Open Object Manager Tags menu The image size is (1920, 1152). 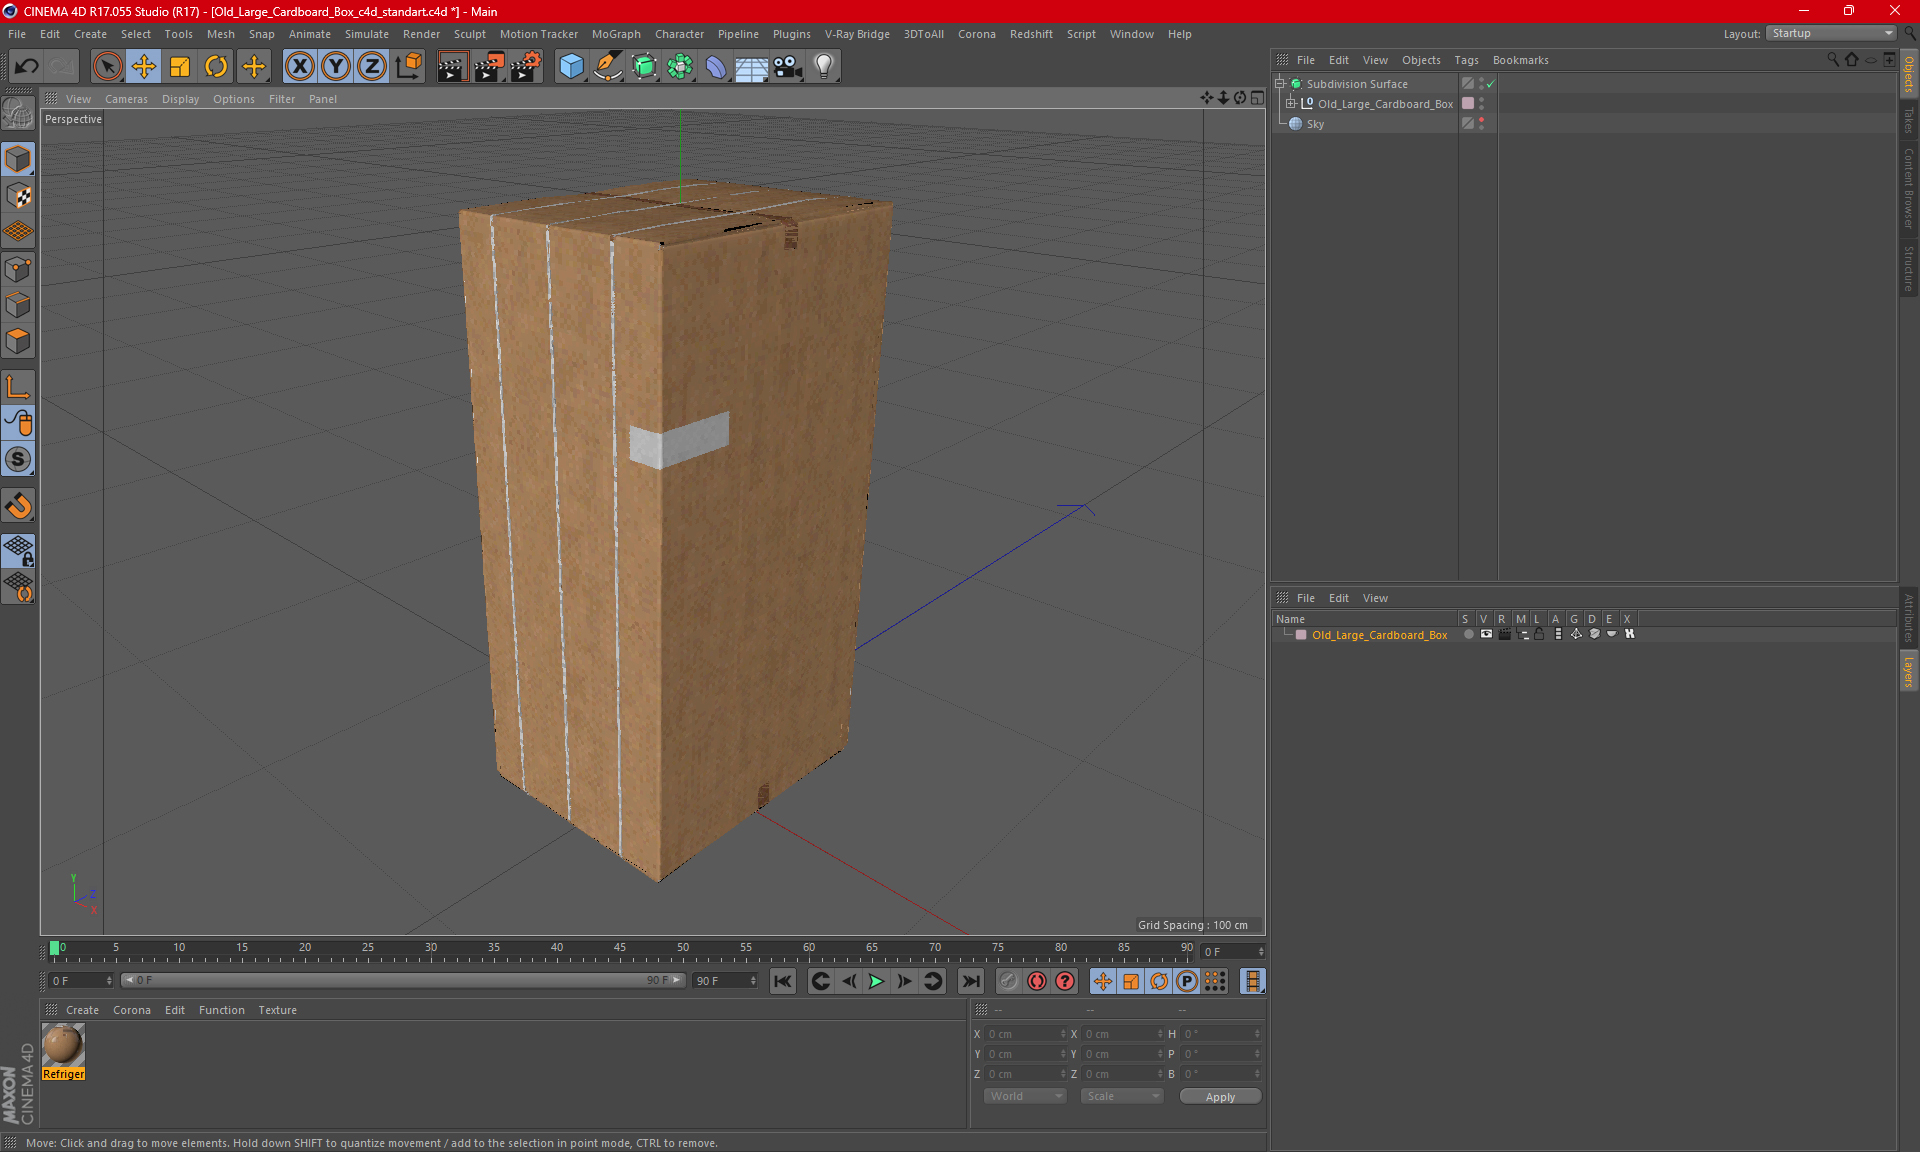tap(1466, 60)
